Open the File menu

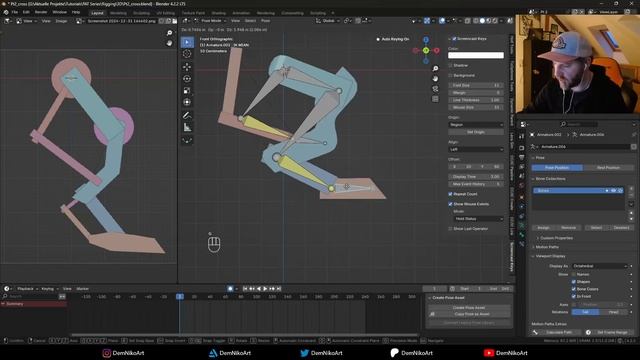15,12
